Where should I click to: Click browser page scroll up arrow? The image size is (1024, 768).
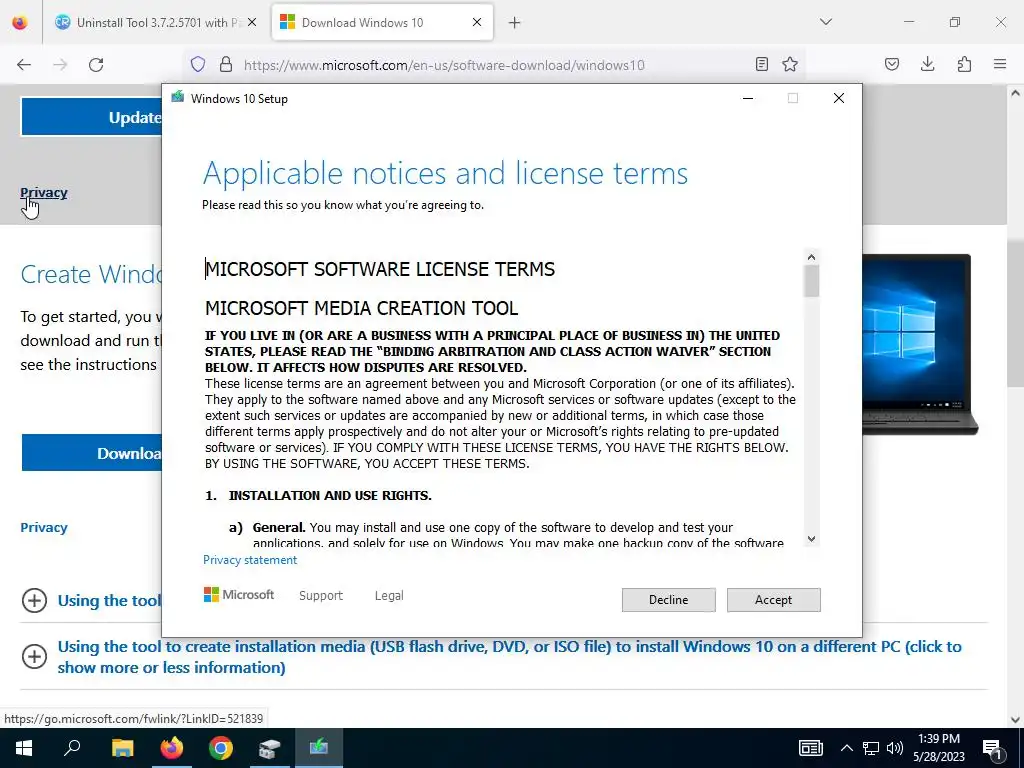pyautogui.click(x=1016, y=93)
